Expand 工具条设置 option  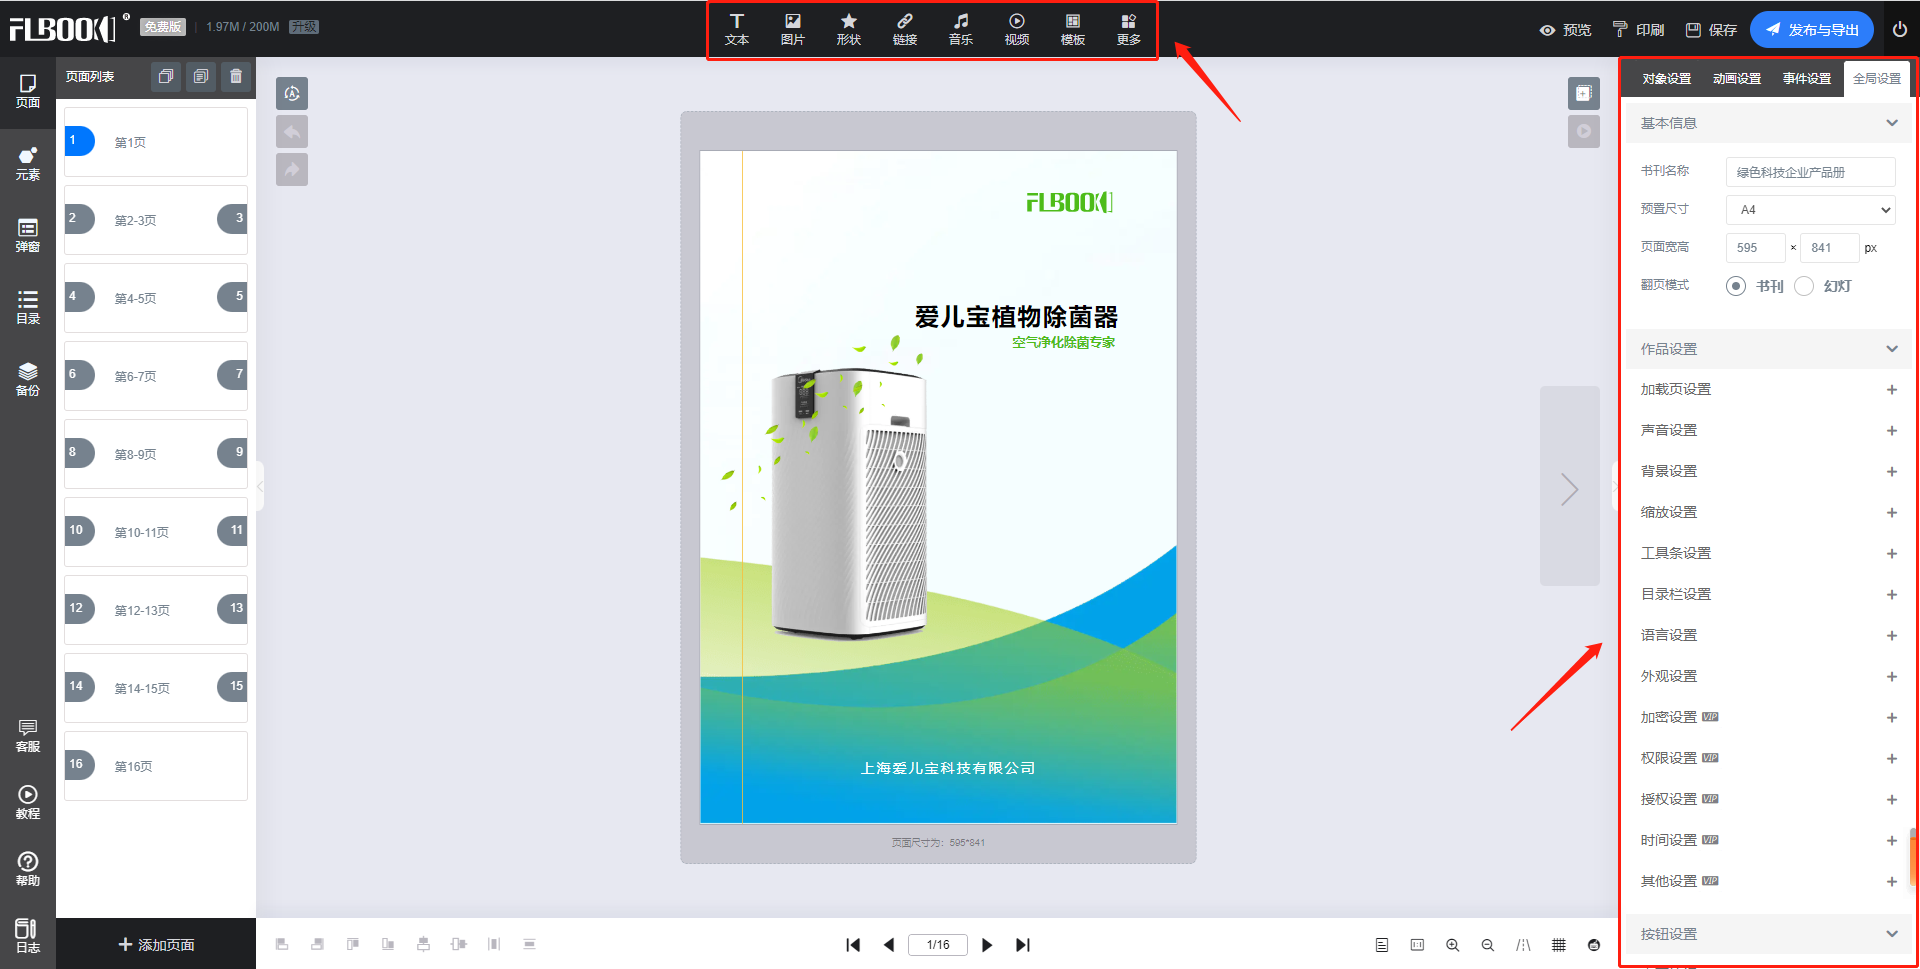click(x=1892, y=554)
